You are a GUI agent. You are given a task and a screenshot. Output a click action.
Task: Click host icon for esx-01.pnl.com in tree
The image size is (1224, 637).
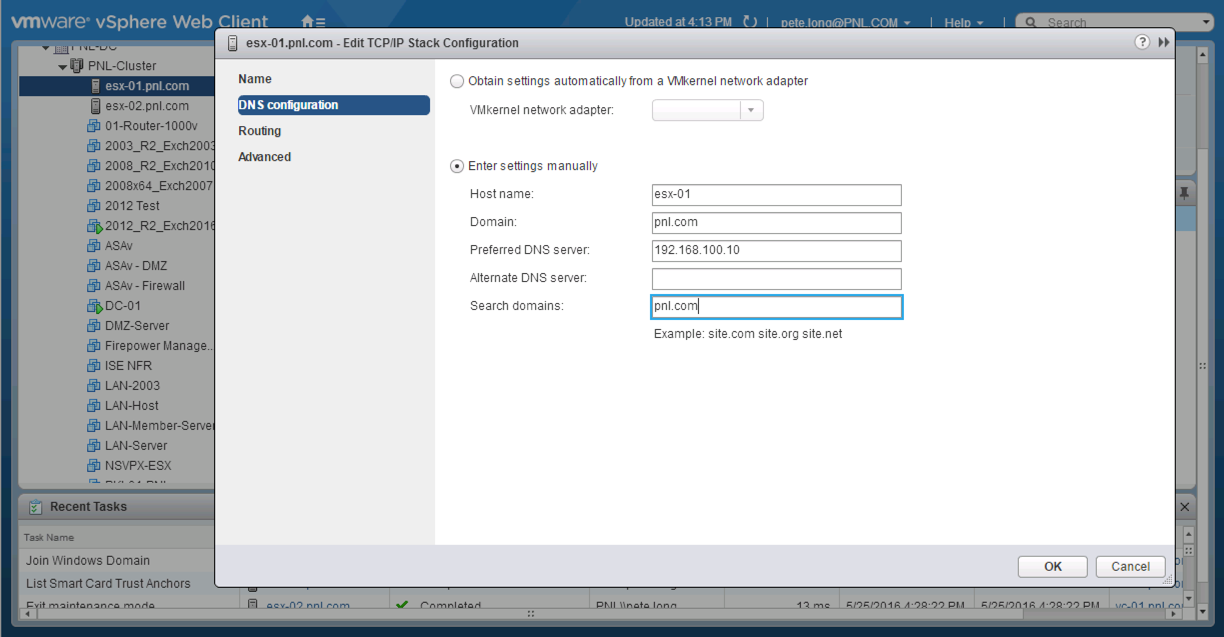[96, 86]
